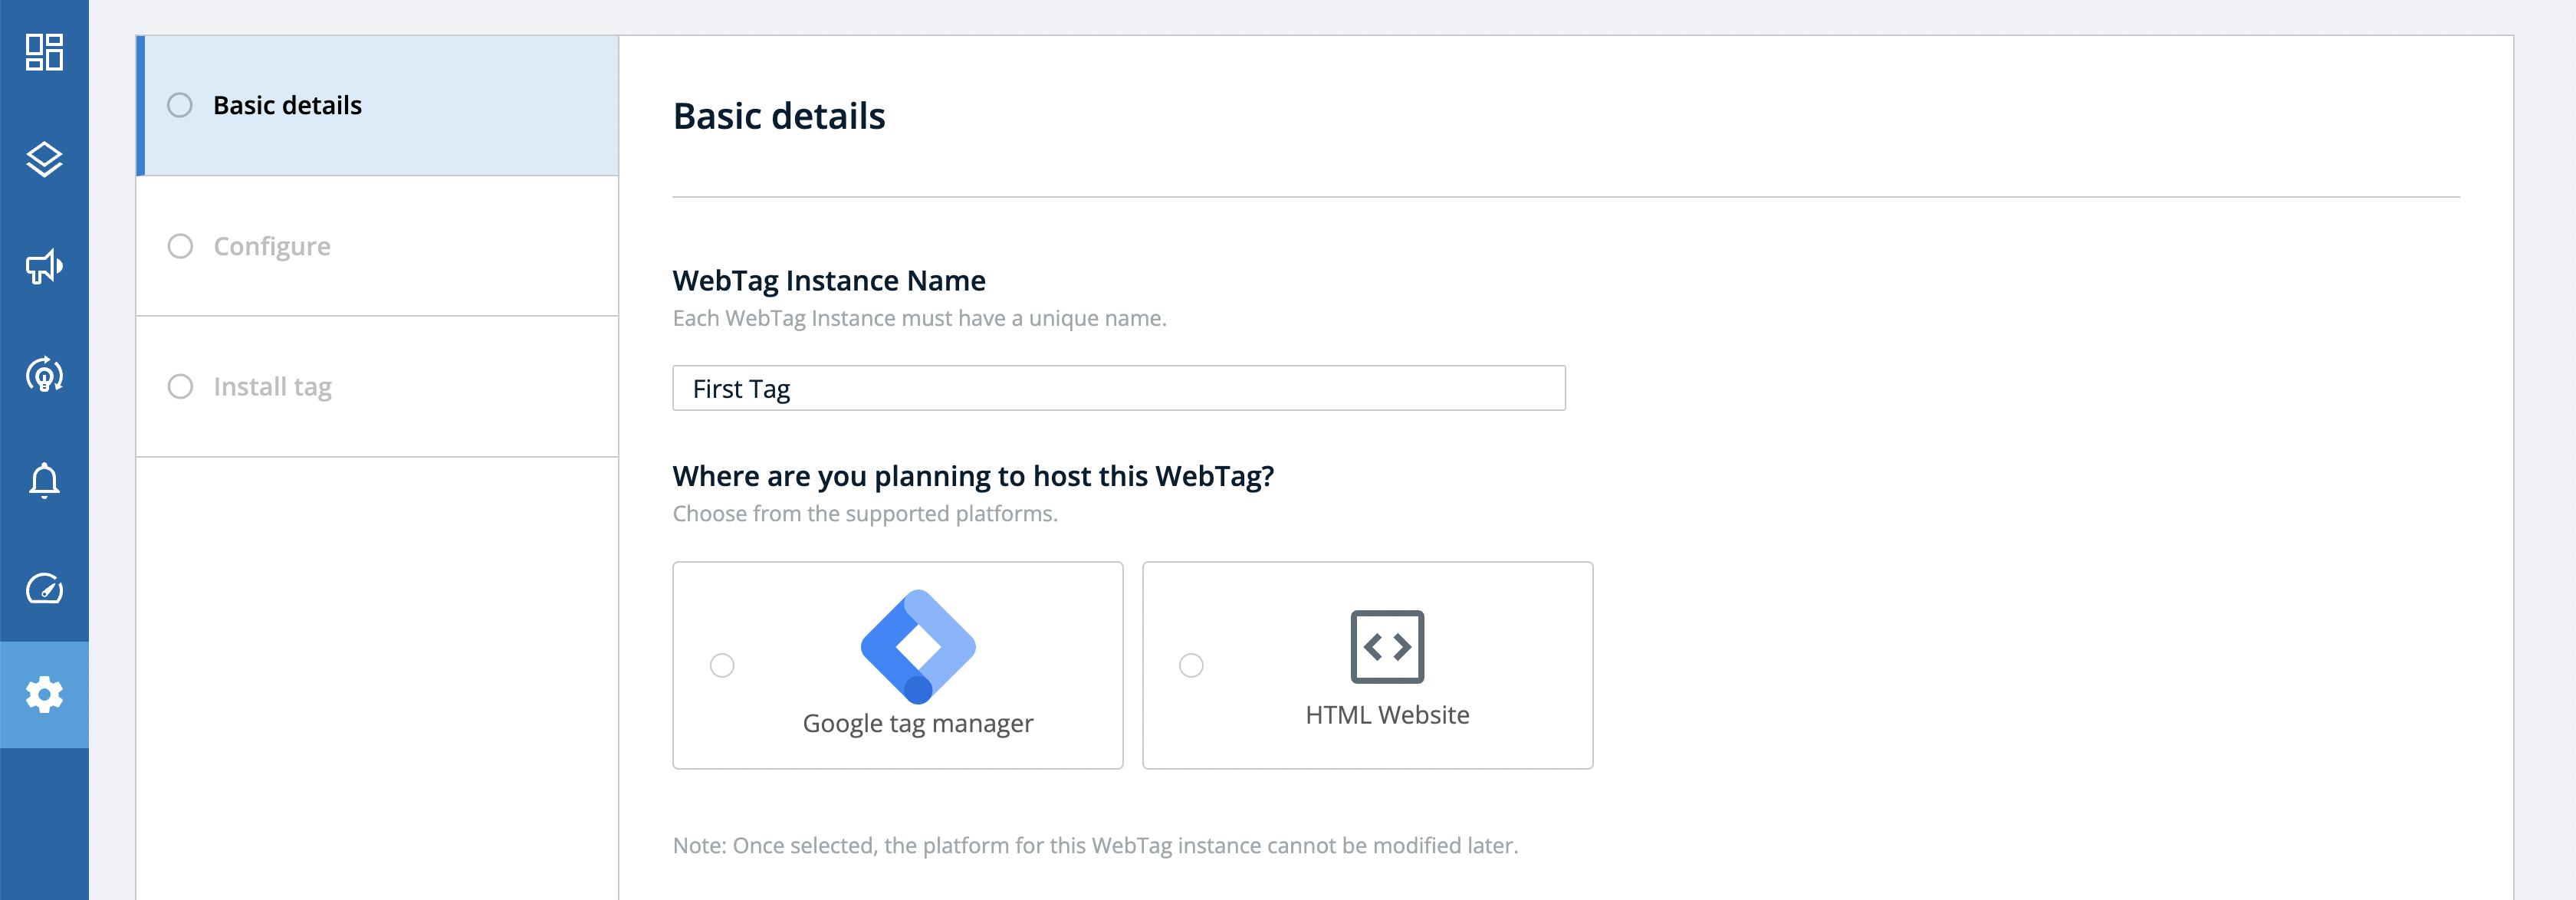Open the notifications bell icon

44,481
